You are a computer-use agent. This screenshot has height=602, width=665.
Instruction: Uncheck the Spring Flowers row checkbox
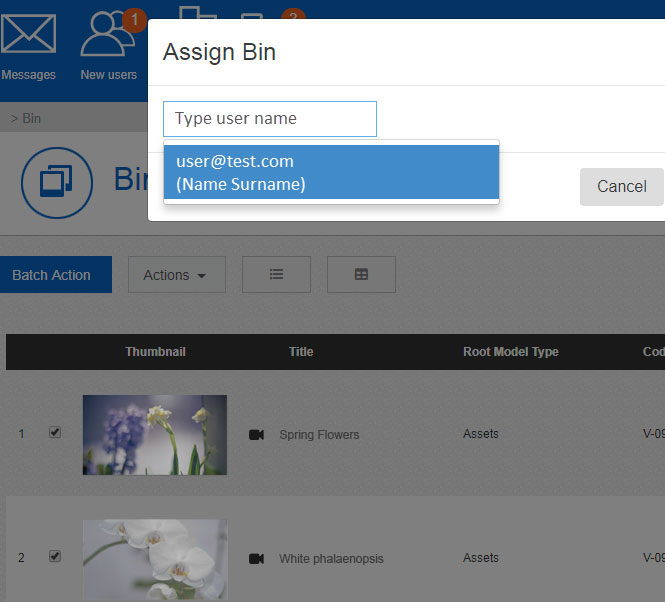55,433
